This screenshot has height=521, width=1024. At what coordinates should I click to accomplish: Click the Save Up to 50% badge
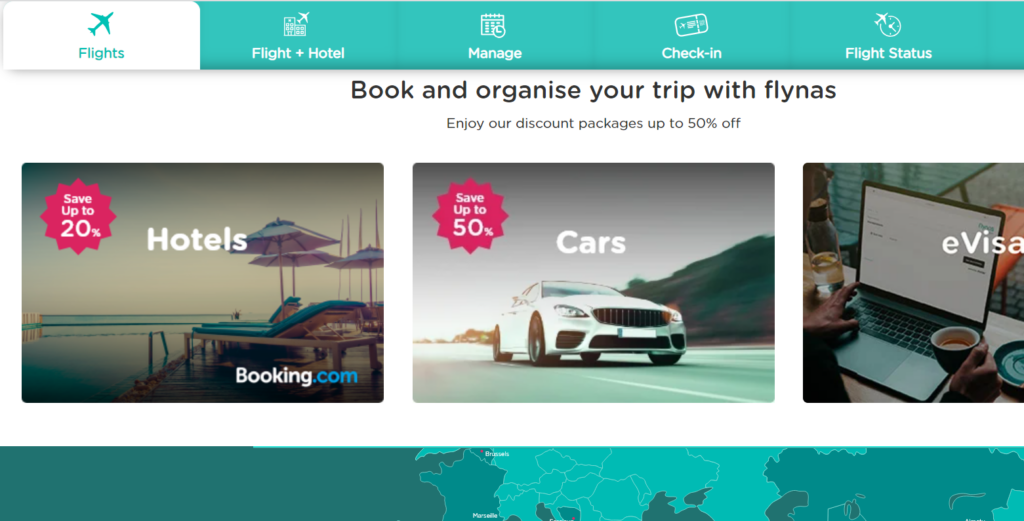click(470, 216)
